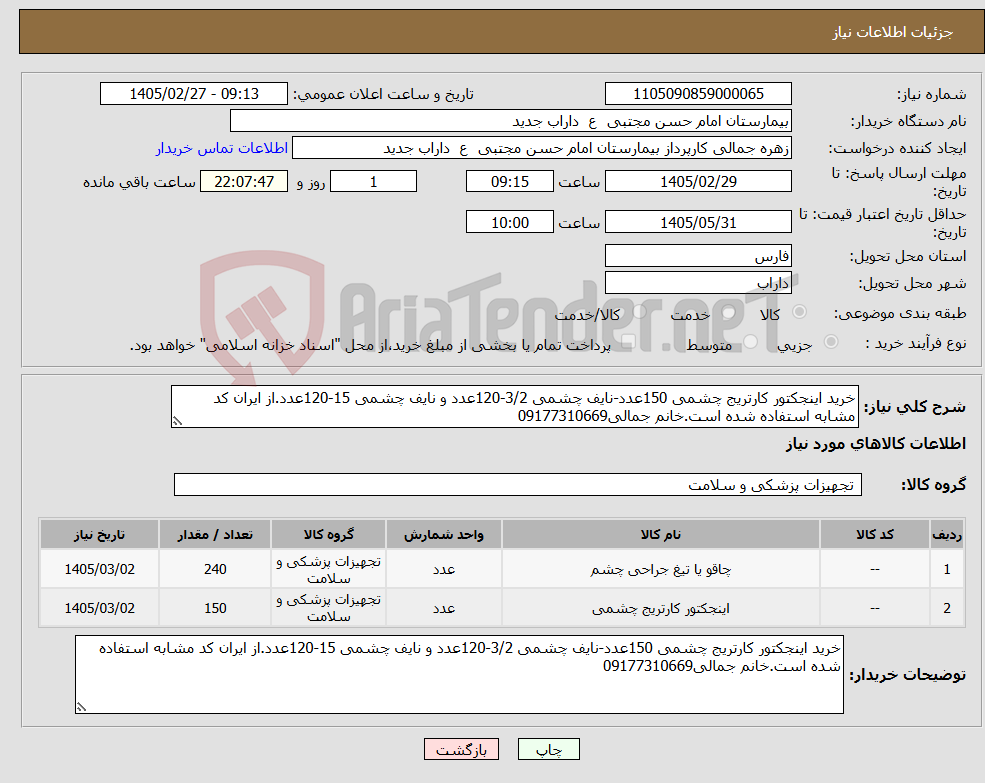Click the buyer explanations textarea
985x783 pixels.
point(459,674)
